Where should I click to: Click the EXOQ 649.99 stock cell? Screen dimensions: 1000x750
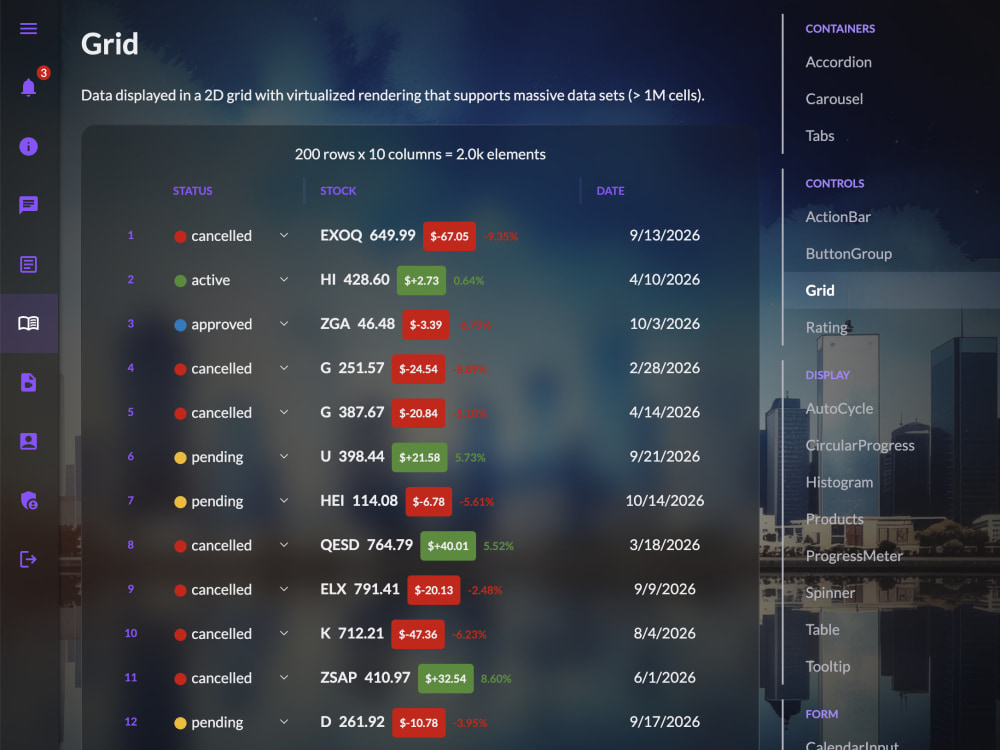pyautogui.click(x=367, y=235)
